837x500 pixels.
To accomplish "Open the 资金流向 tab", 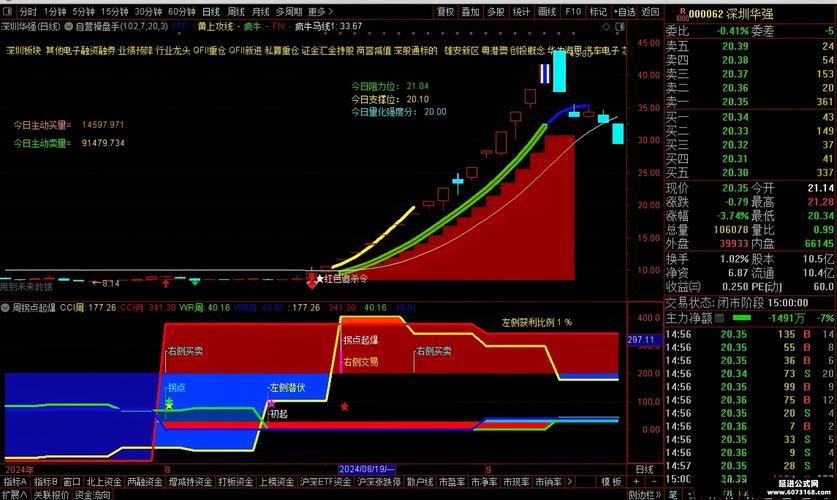I will pyautogui.click(x=92, y=495).
